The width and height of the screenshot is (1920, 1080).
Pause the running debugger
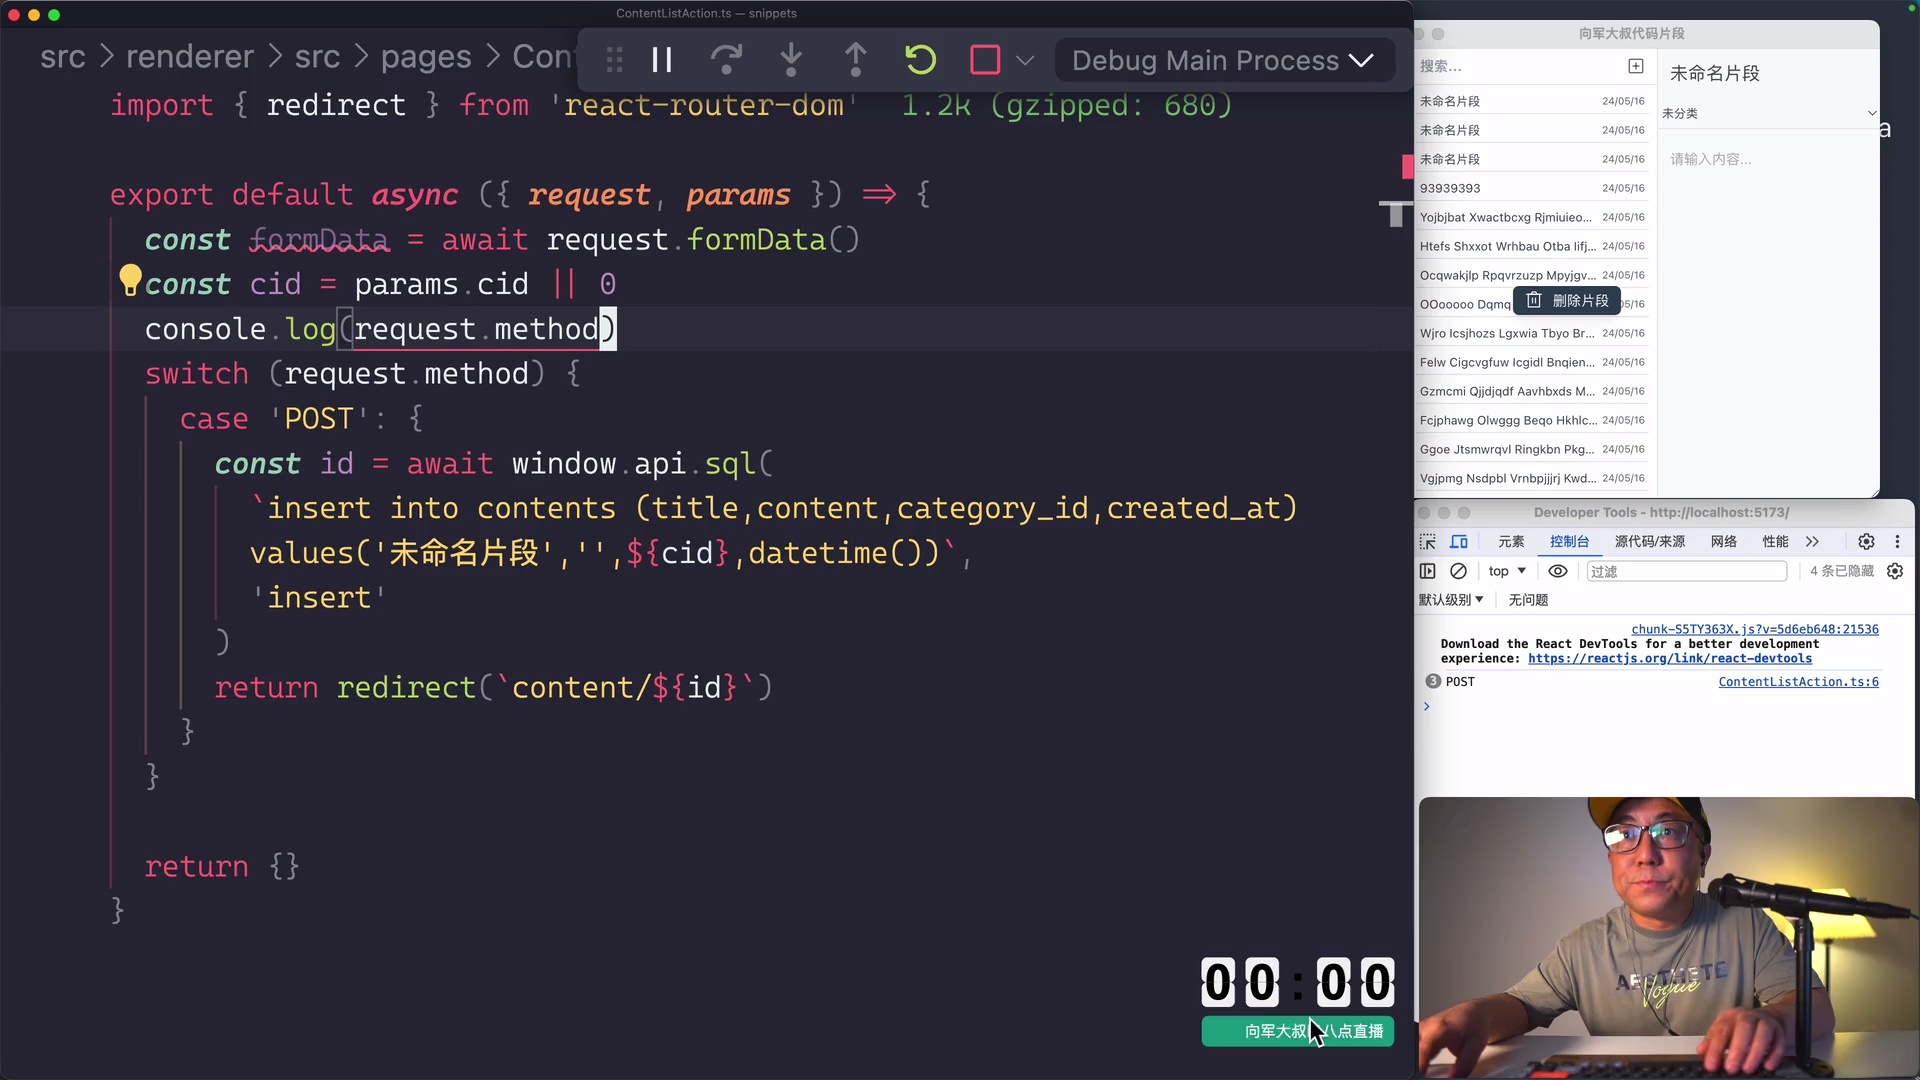[x=661, y=59]
